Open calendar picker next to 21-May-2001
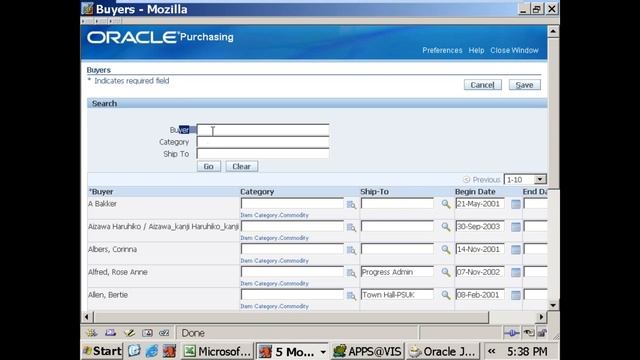Image resolution: width=640 pixels, height=360 pixels. [516, 204]
